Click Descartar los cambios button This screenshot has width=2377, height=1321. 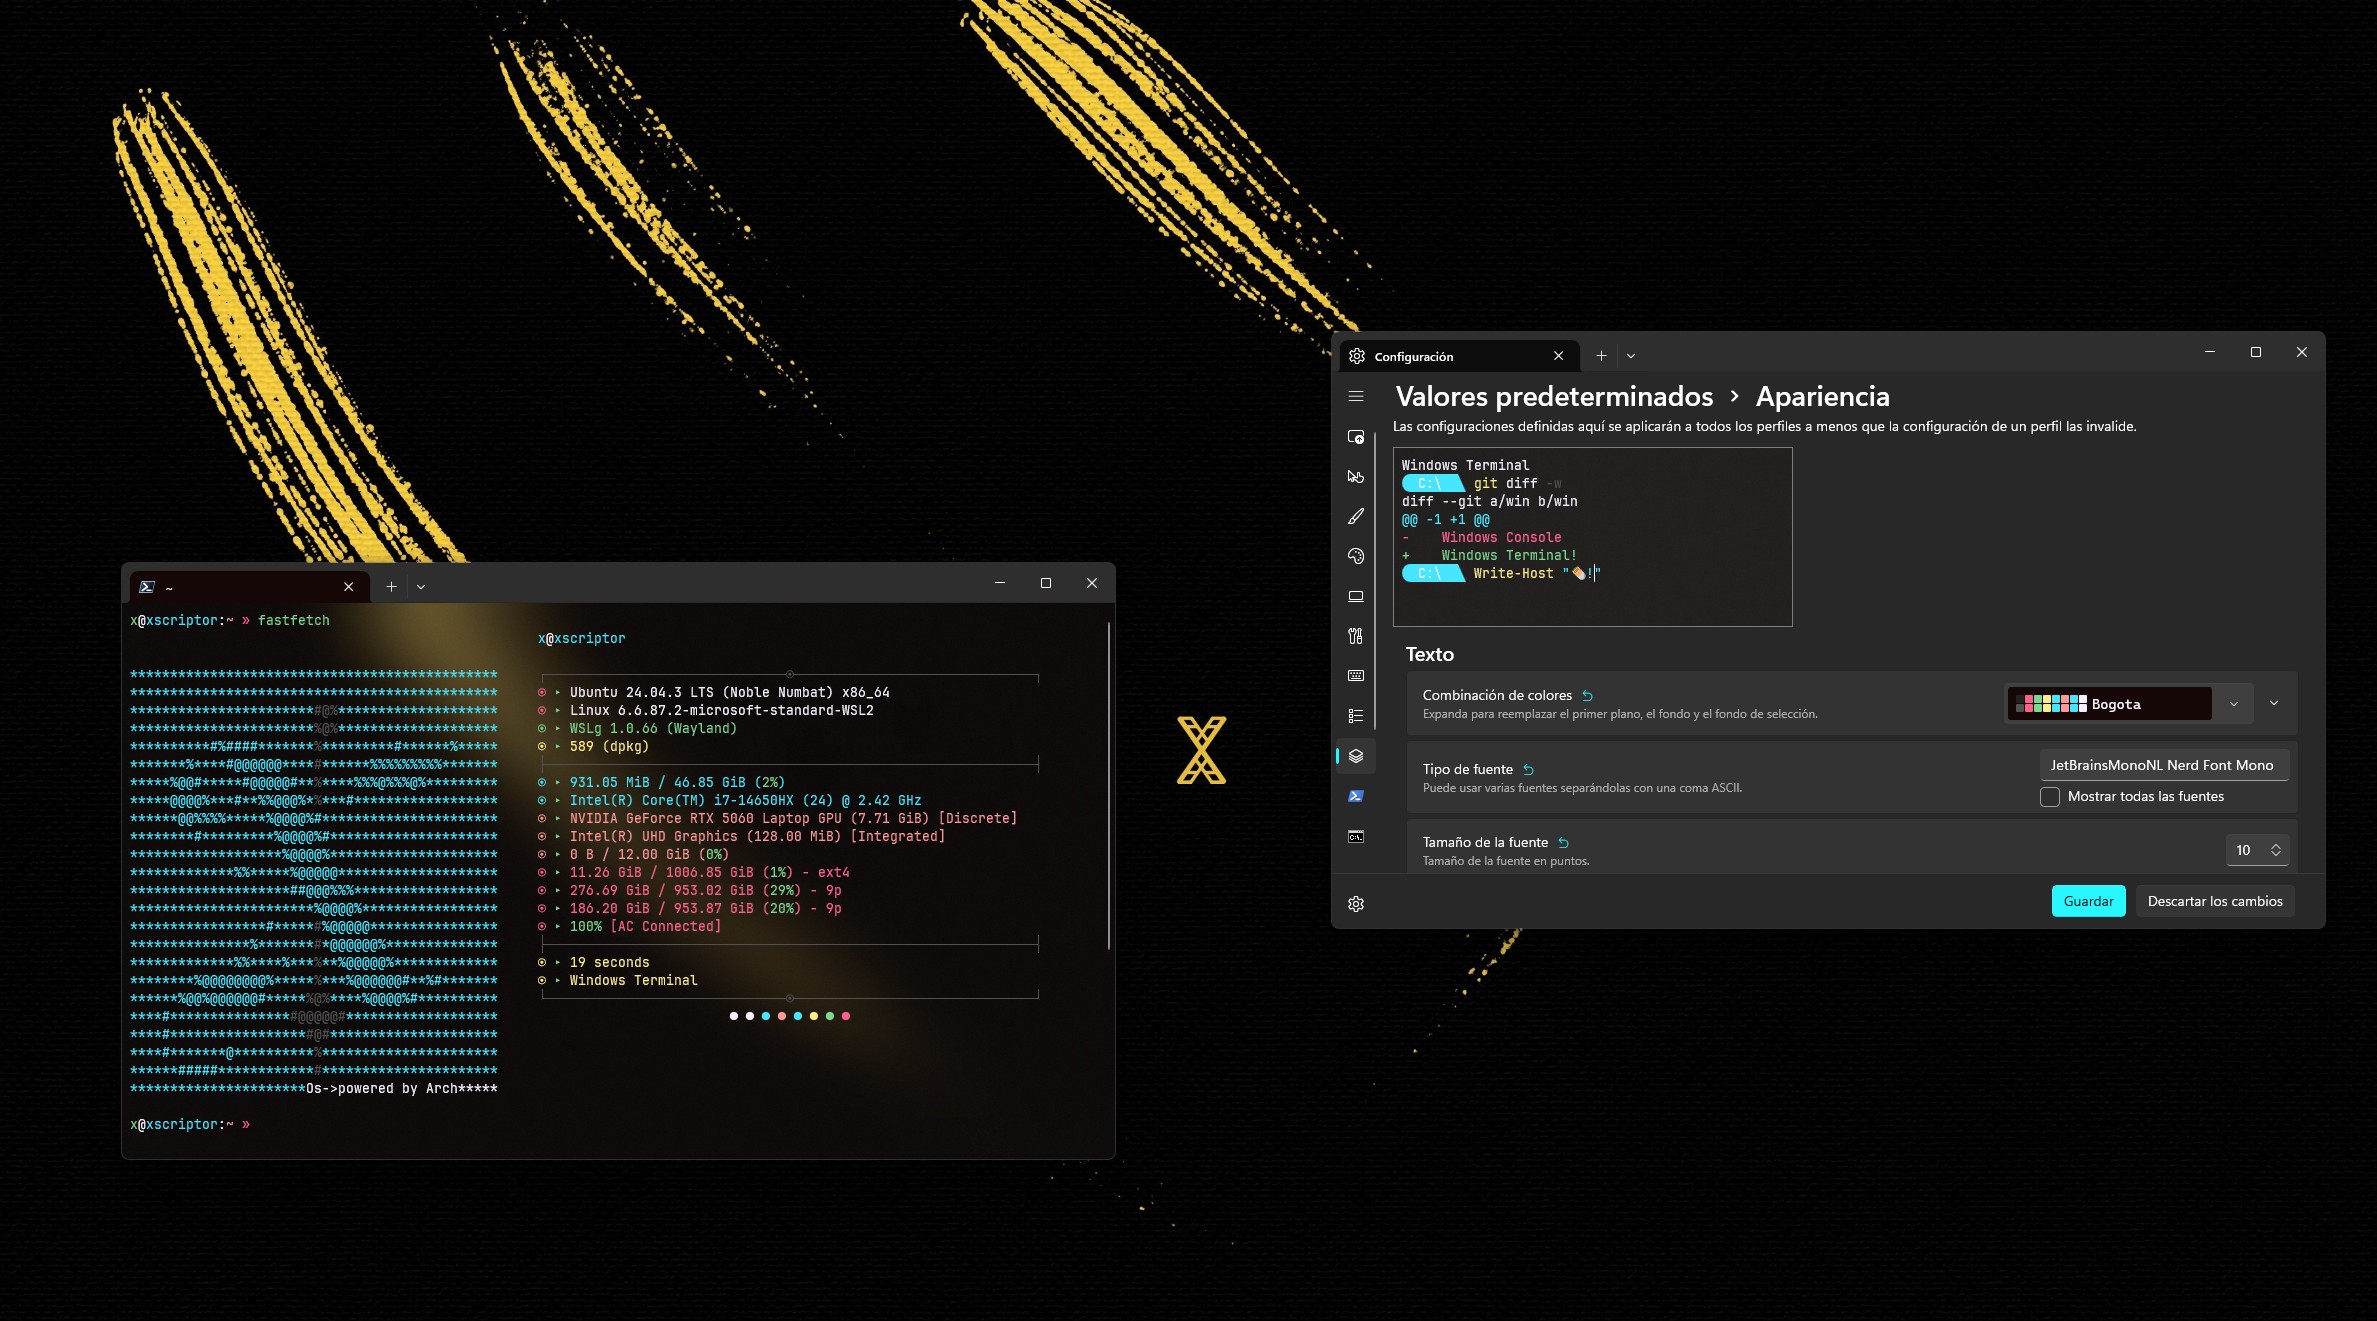[x=2214, y=901]
